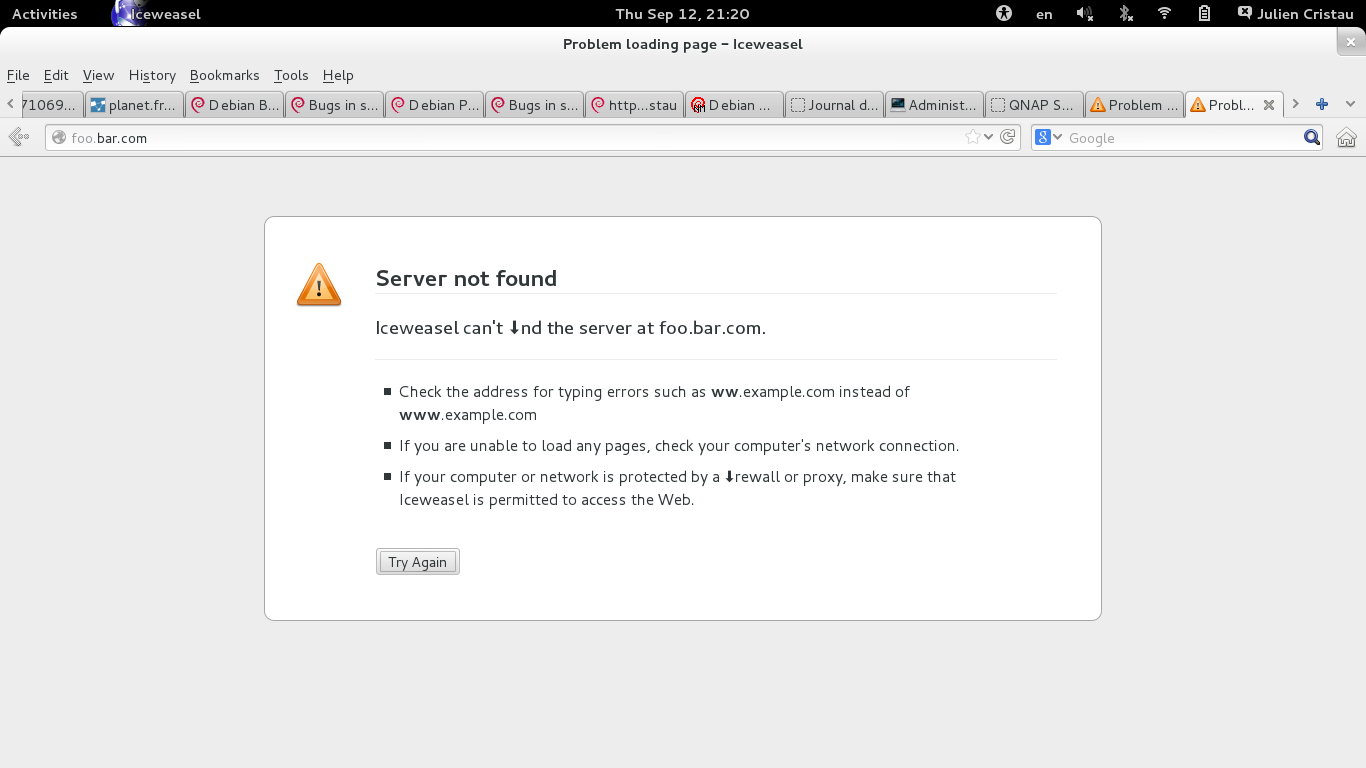Go to the Home page icon
Screen dimensions: 1366x768
(1346, 138)
